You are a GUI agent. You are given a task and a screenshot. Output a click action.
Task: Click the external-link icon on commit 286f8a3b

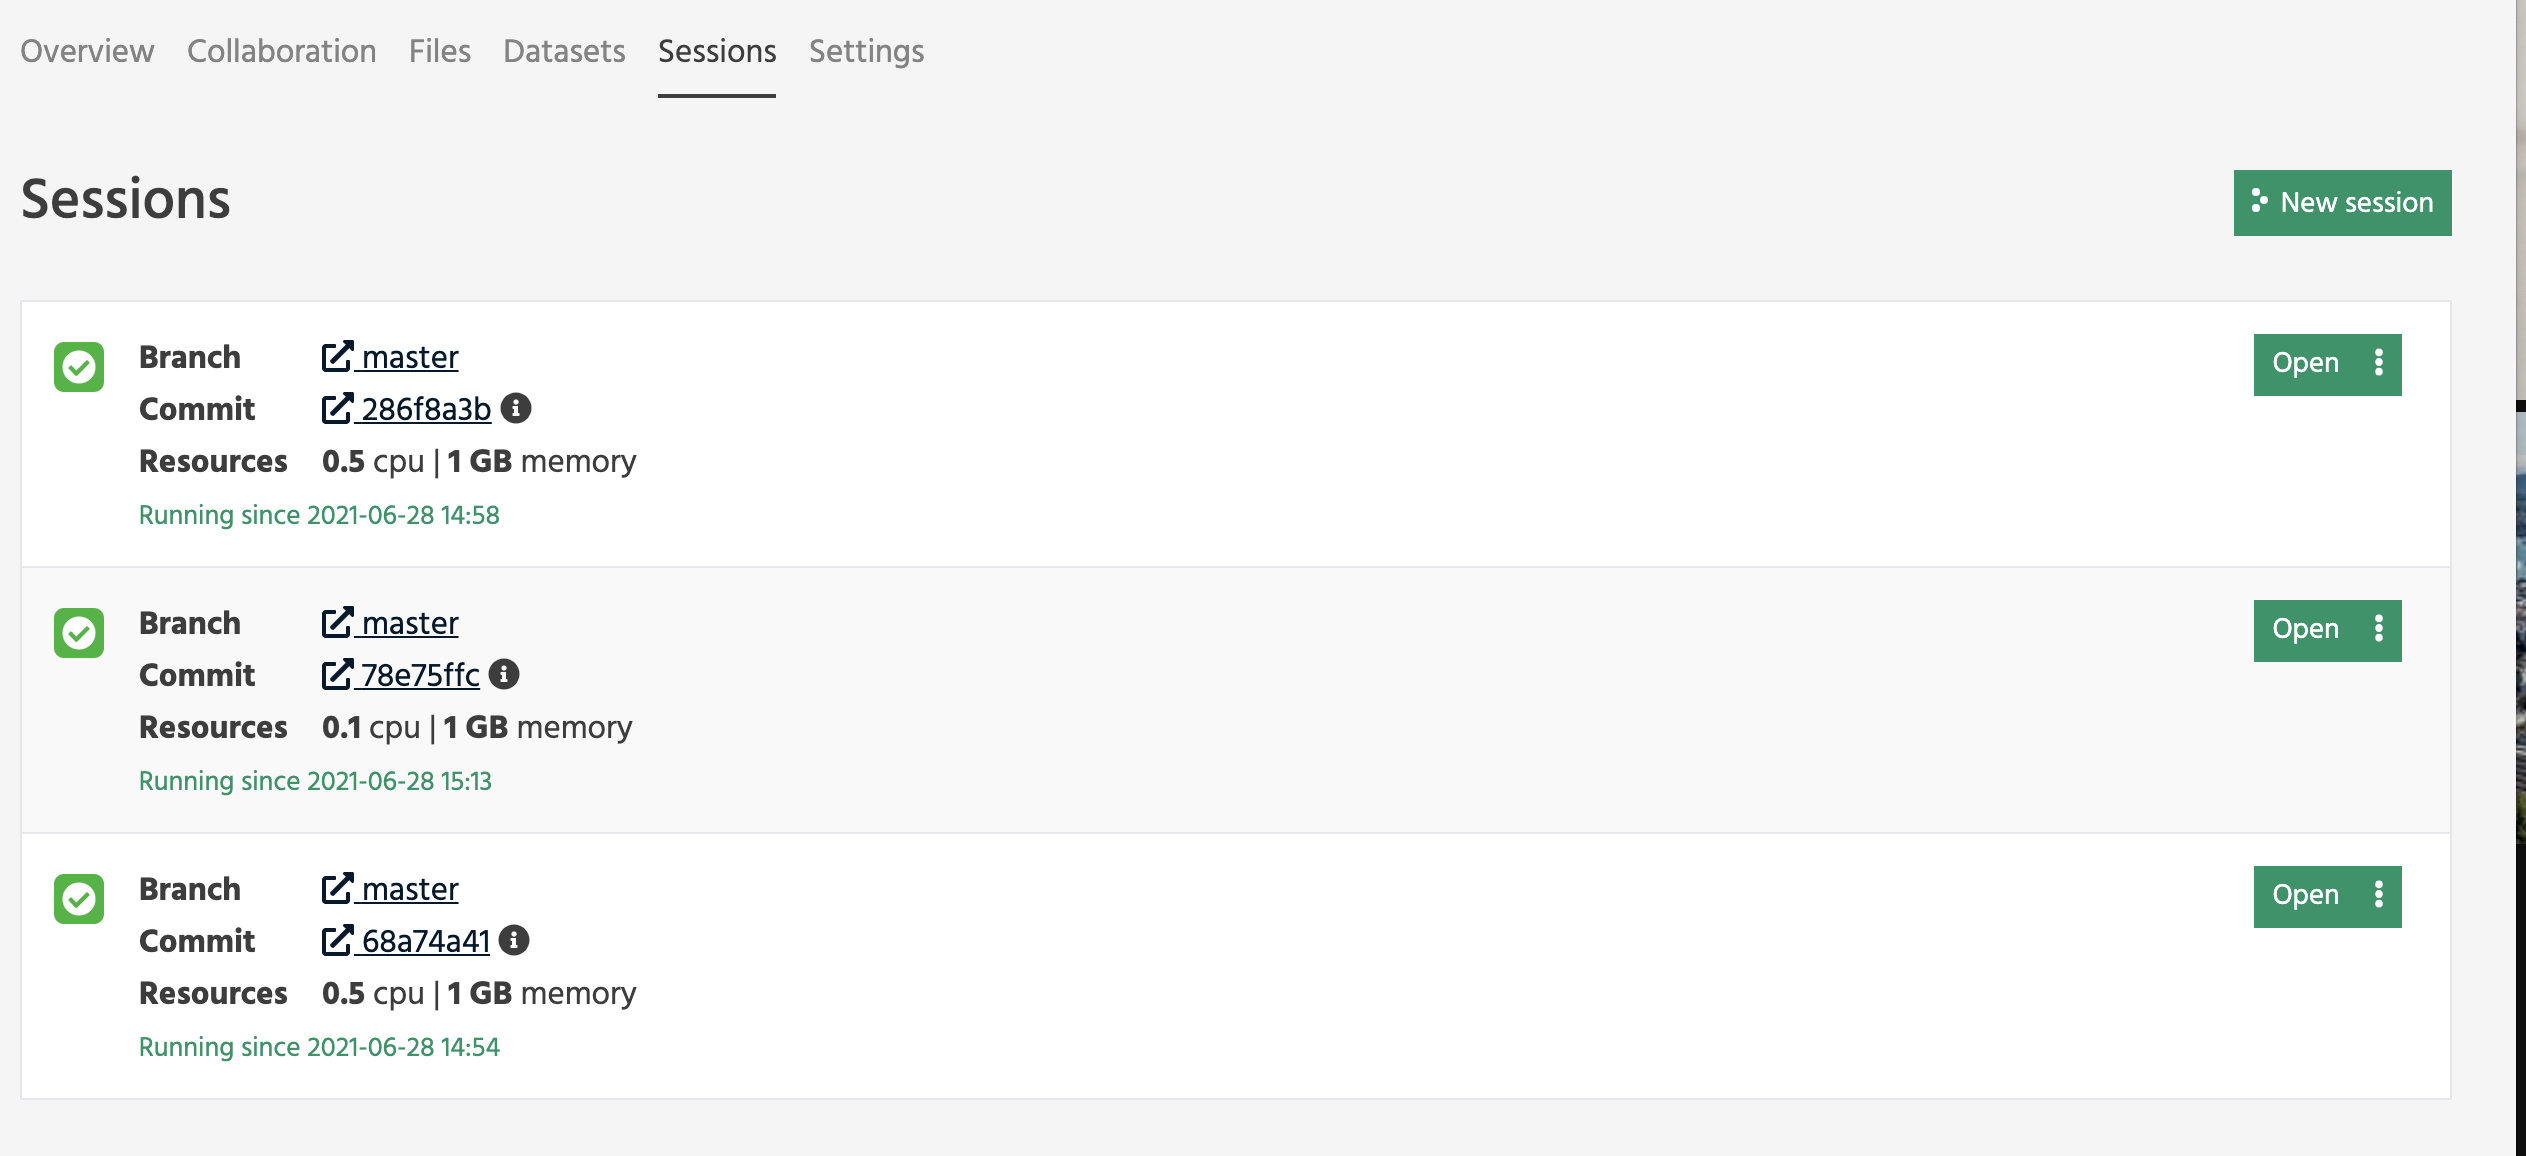[339, 407]
